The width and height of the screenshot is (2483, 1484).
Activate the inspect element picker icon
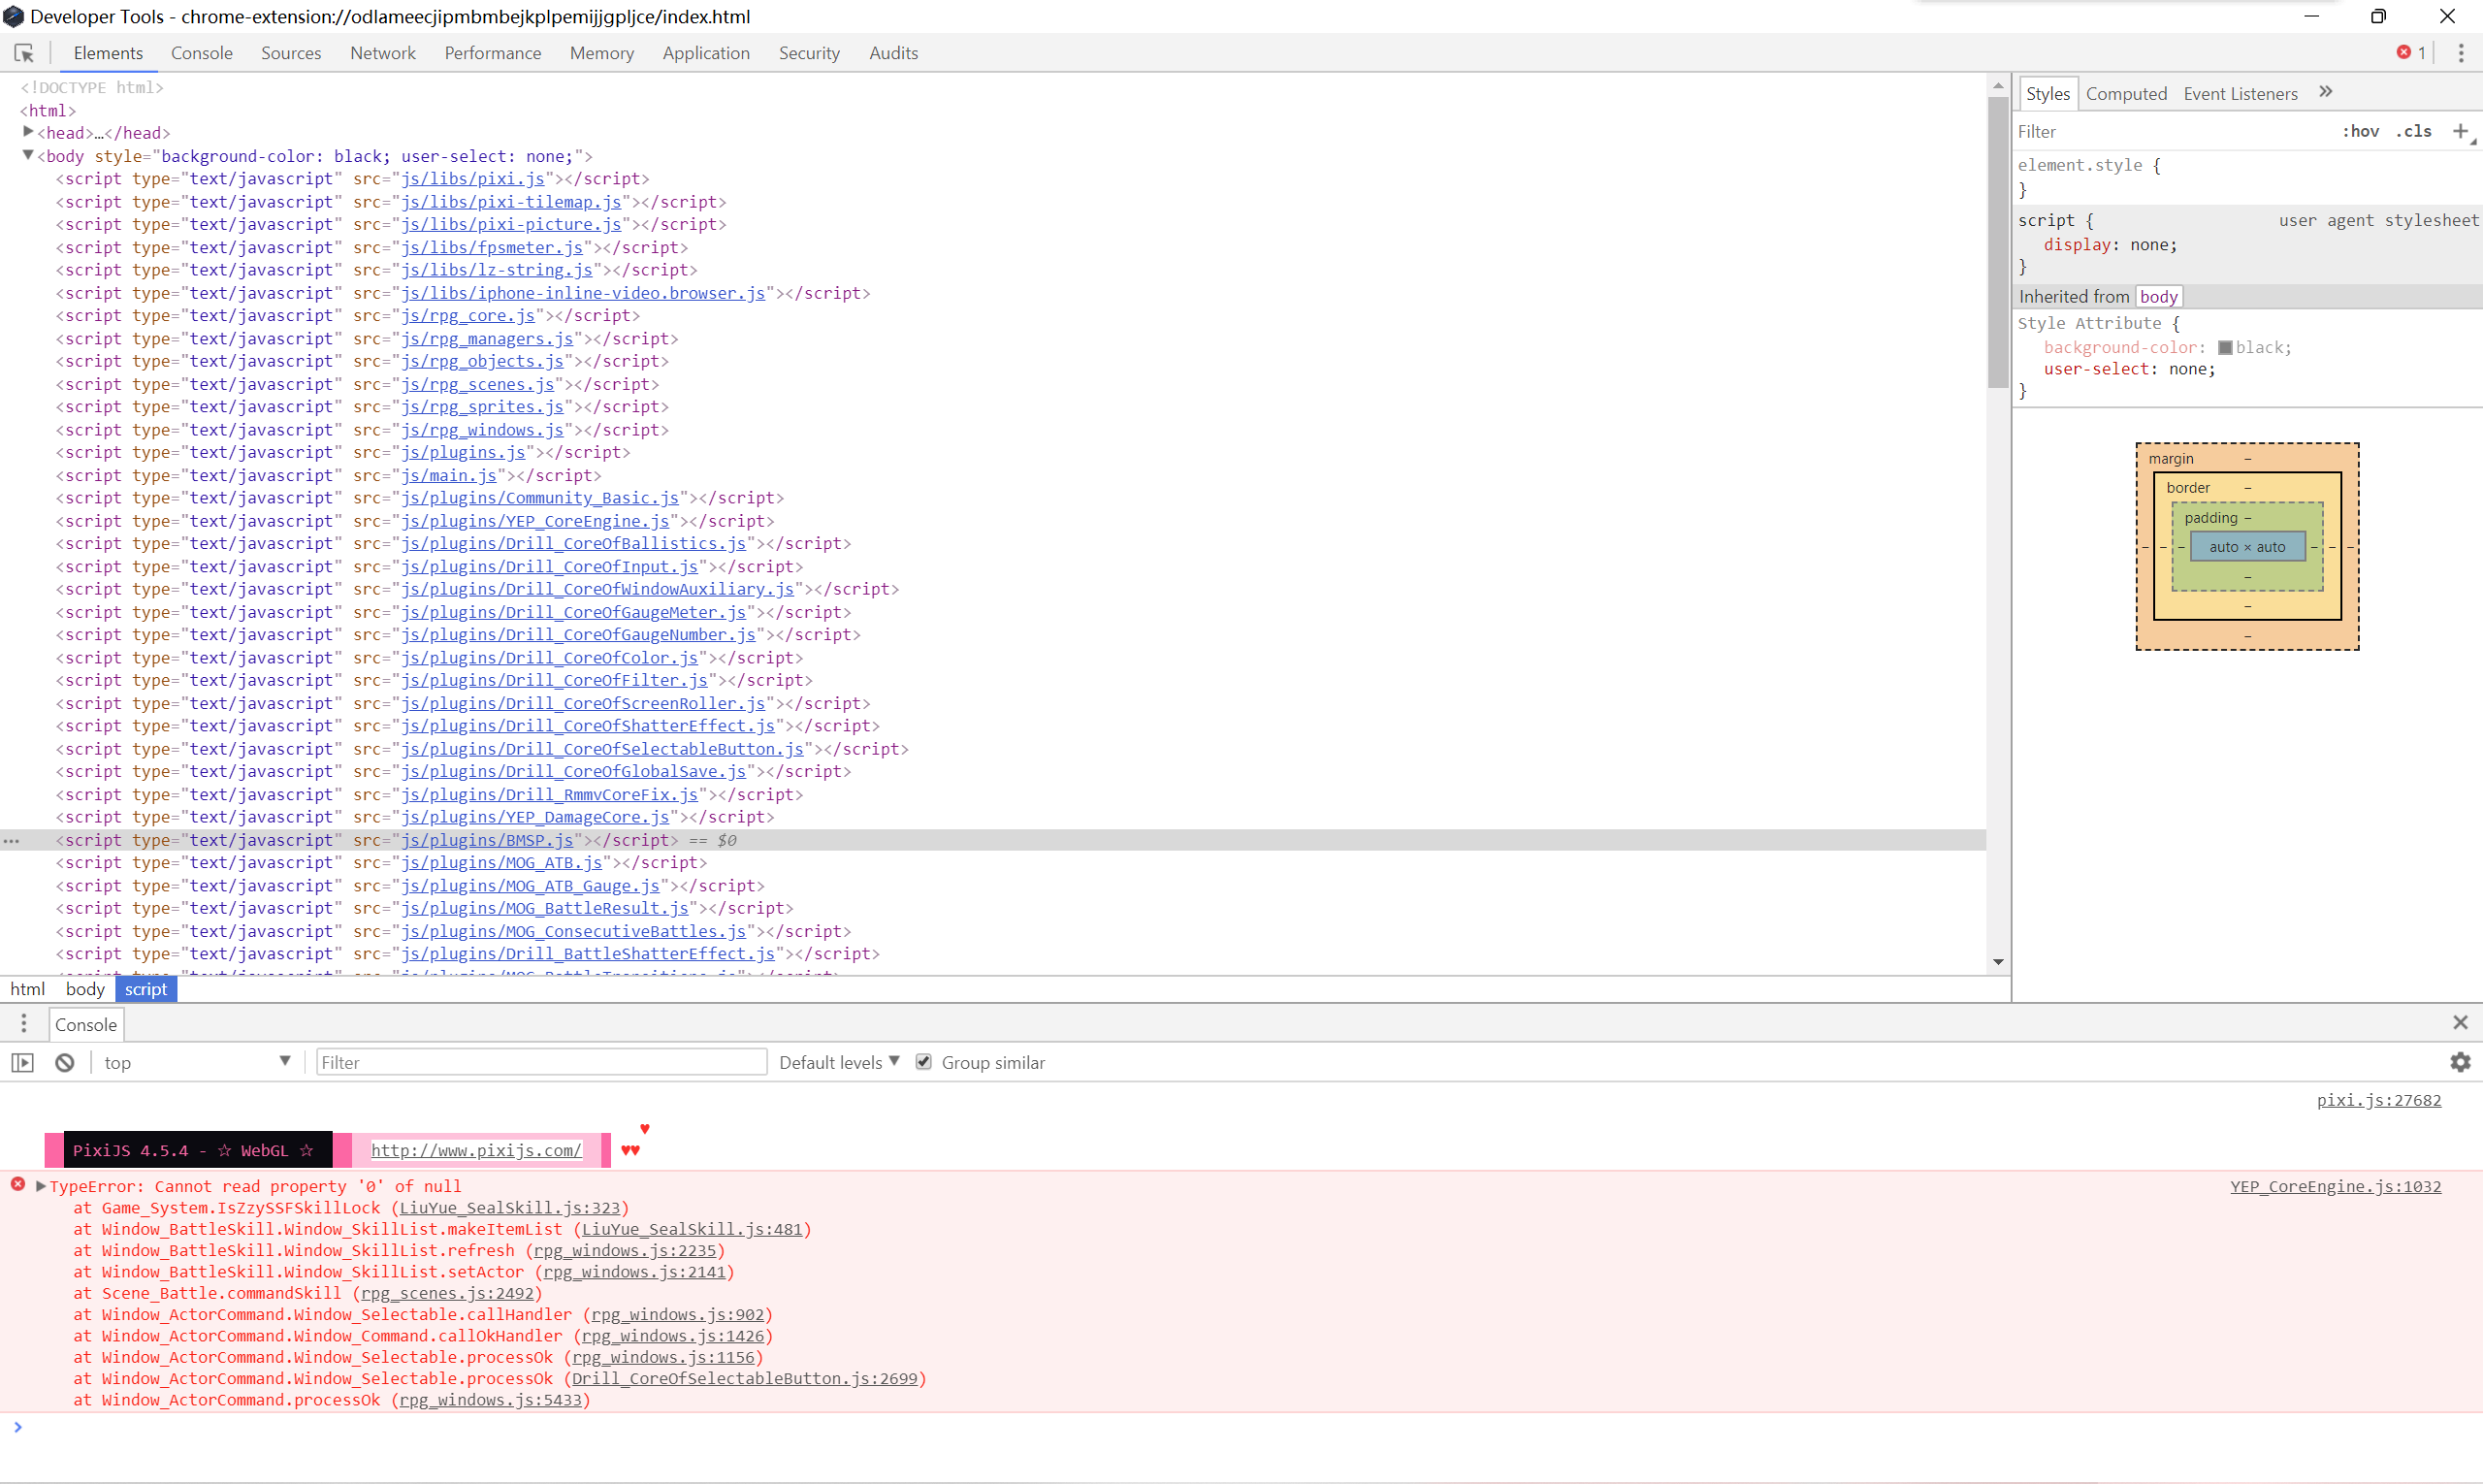click(x=24, y=53)
